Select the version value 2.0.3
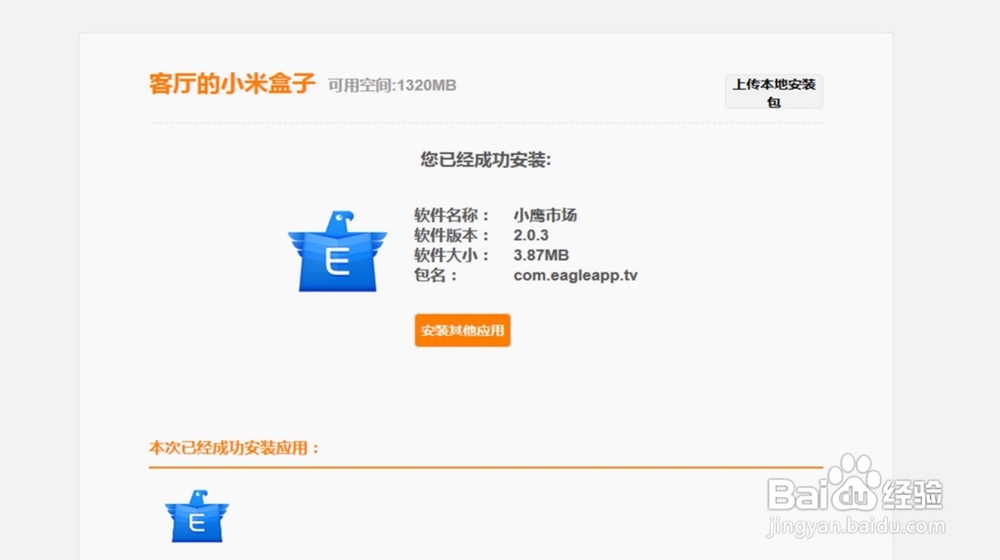This screenshot has width=1000, height=560. click(531, 235)
